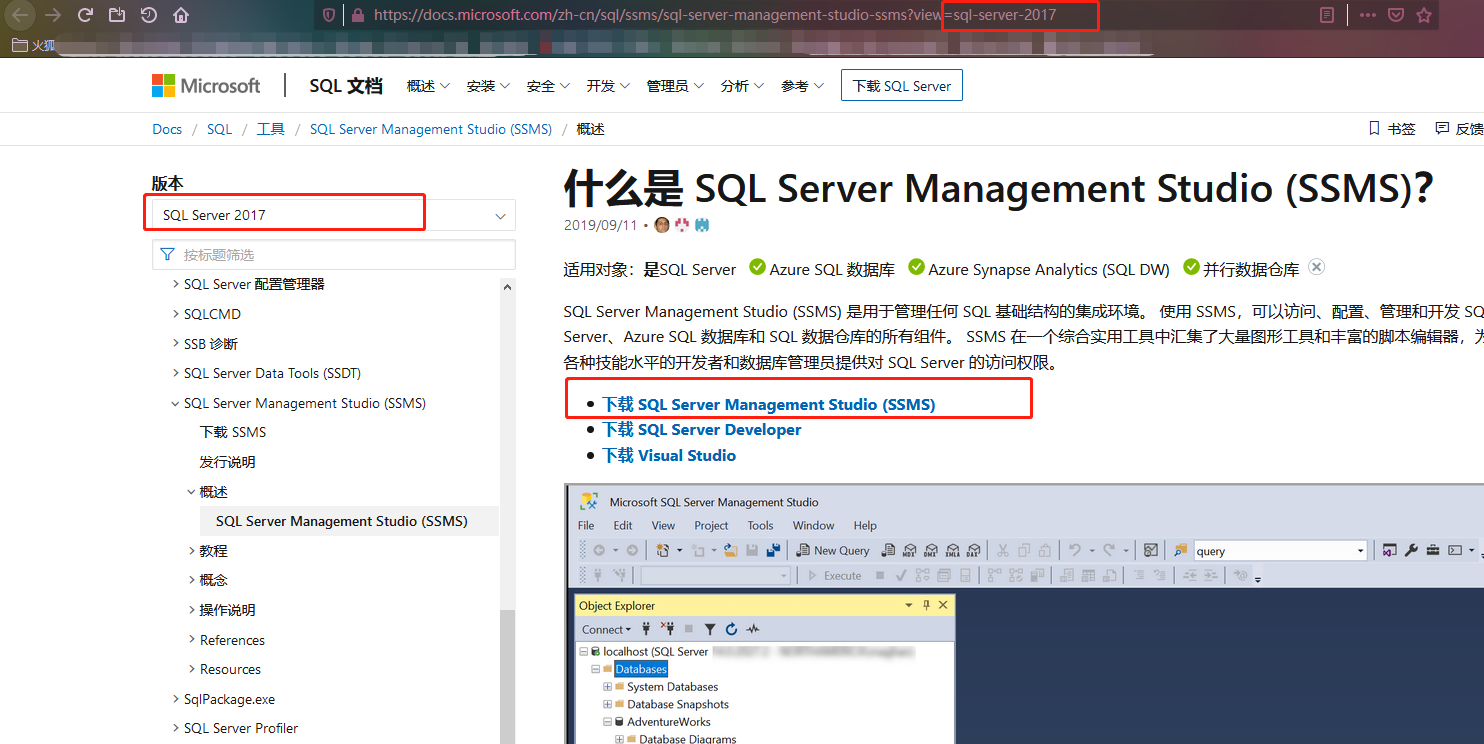Viewport: 1484px width, 744px height.
Task: Go to 工具 breadcrumb link
Action: [x=270, y=129]
